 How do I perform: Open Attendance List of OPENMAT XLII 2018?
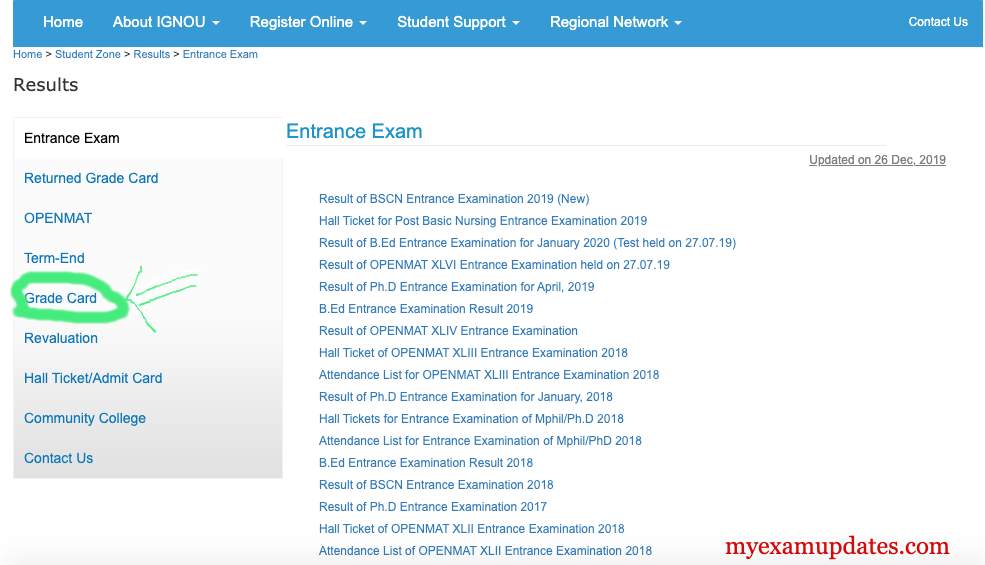pyautogui.click(x=485, y=551)
